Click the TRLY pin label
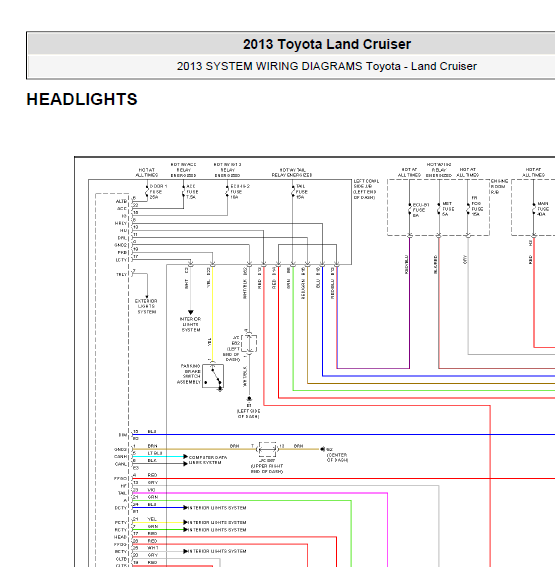Viewport: 555px width, 567px height. [x=121, y=274]
